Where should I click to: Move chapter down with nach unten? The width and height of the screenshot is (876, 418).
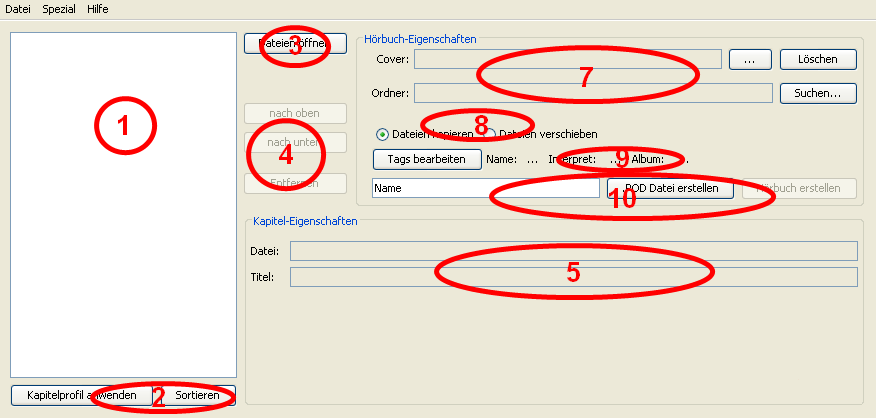pos(295,142)
